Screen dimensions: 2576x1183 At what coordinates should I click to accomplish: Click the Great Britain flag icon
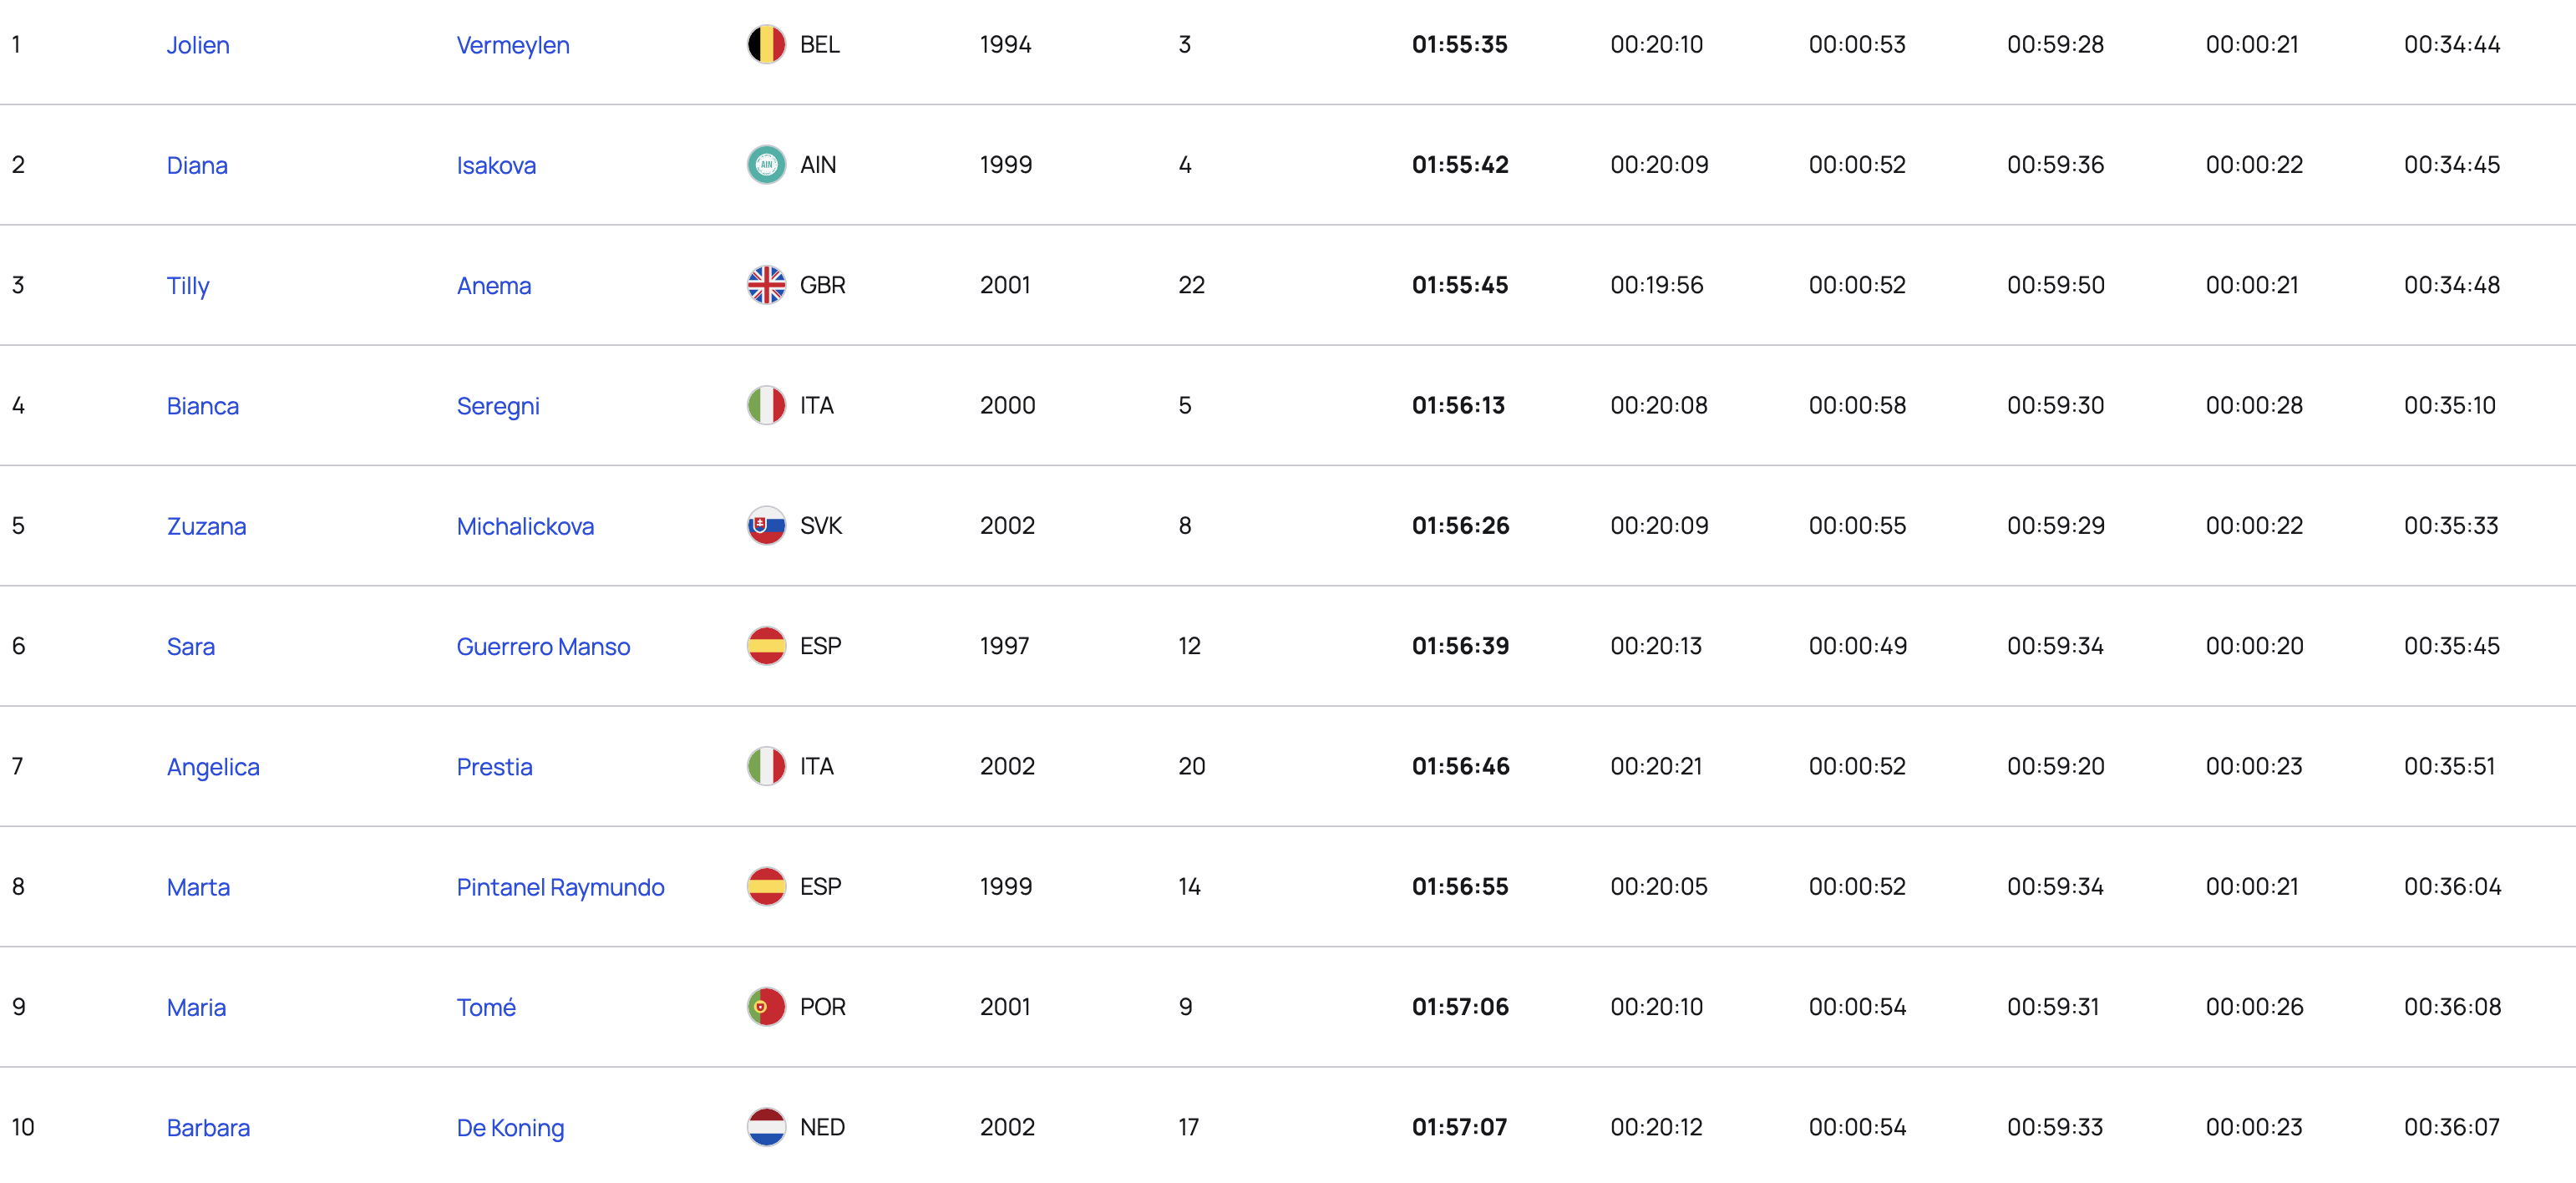point(766,285)
